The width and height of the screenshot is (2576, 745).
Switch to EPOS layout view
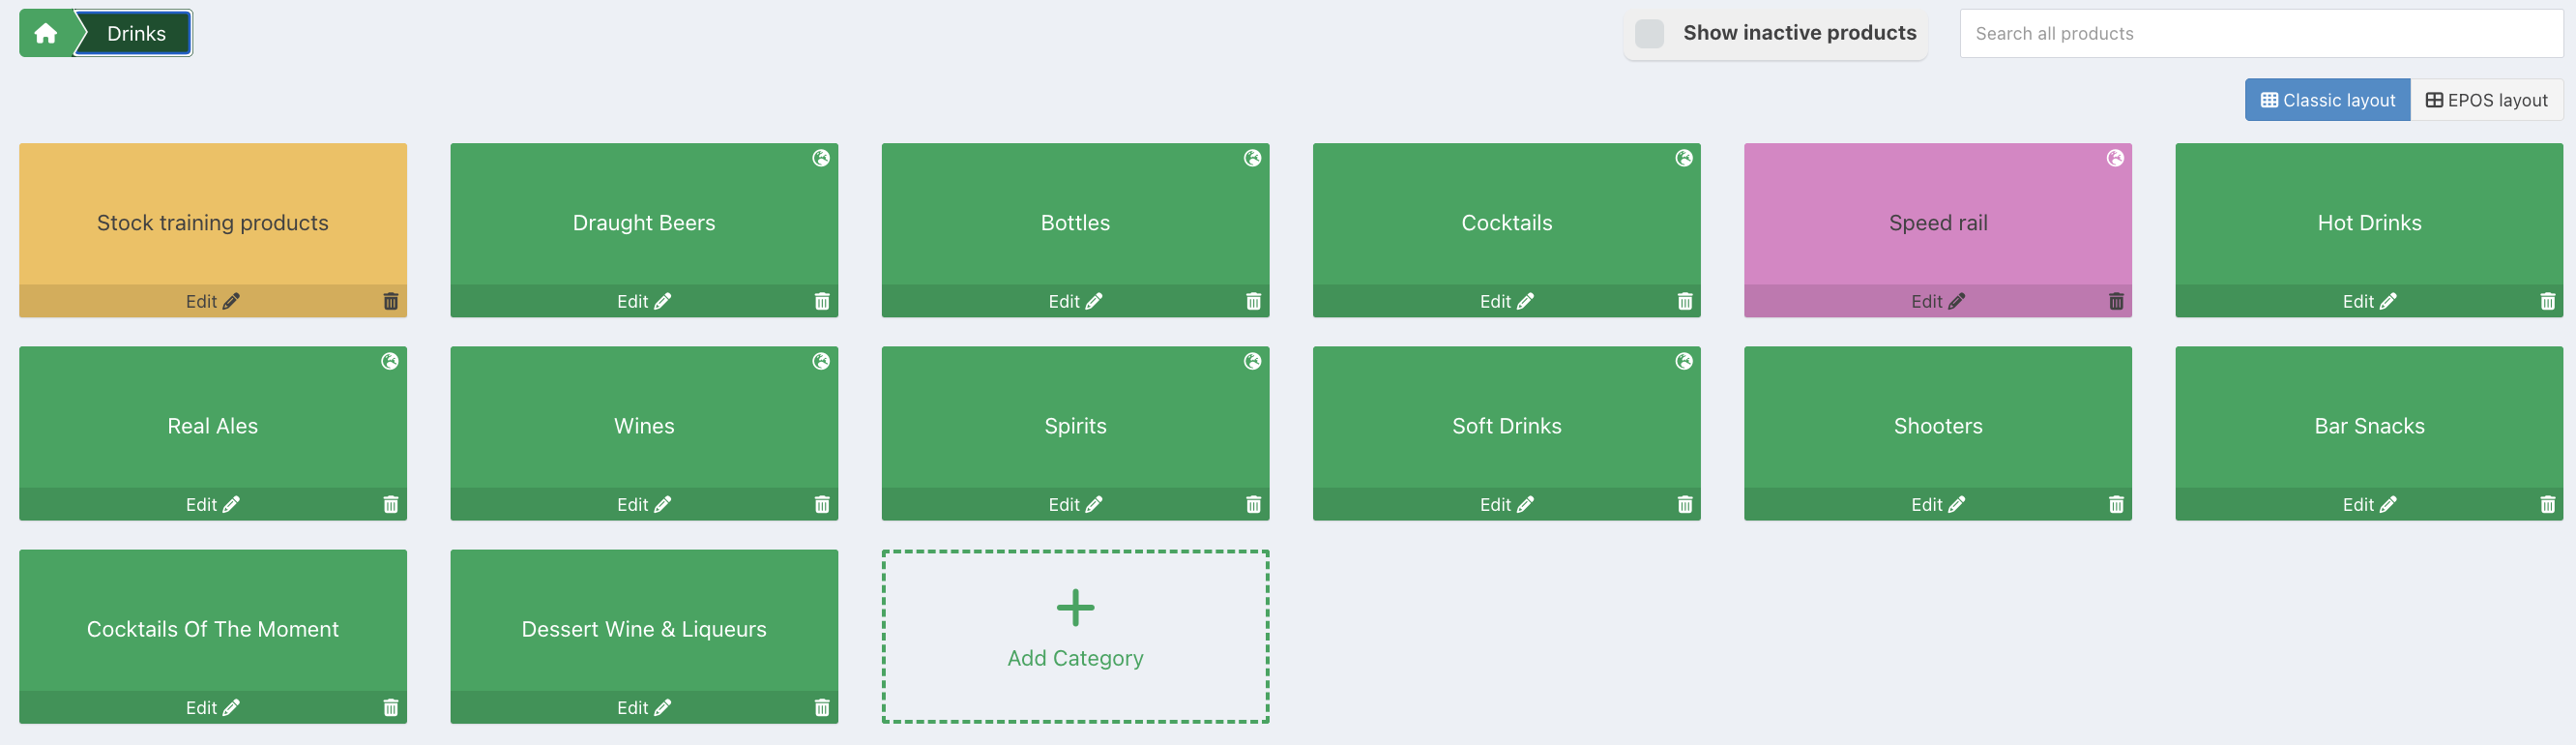2486,100
